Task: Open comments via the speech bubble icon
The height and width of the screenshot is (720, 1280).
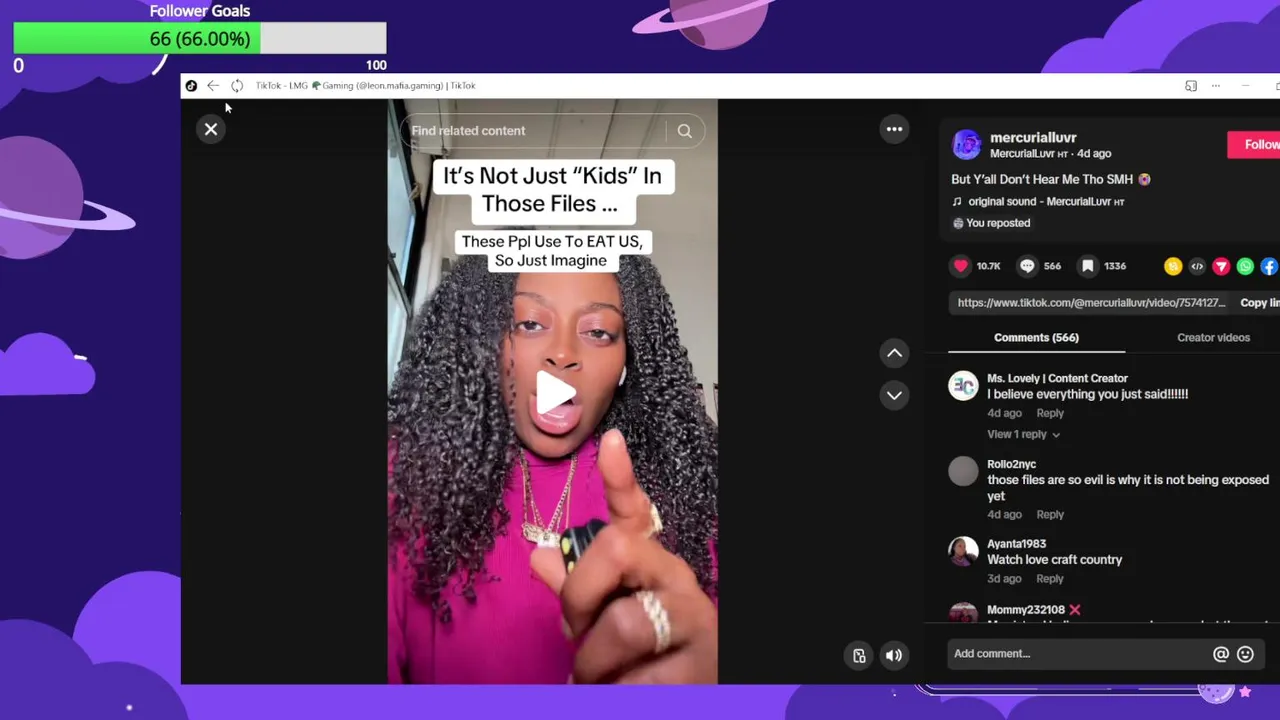Action: click(1027, 266)
